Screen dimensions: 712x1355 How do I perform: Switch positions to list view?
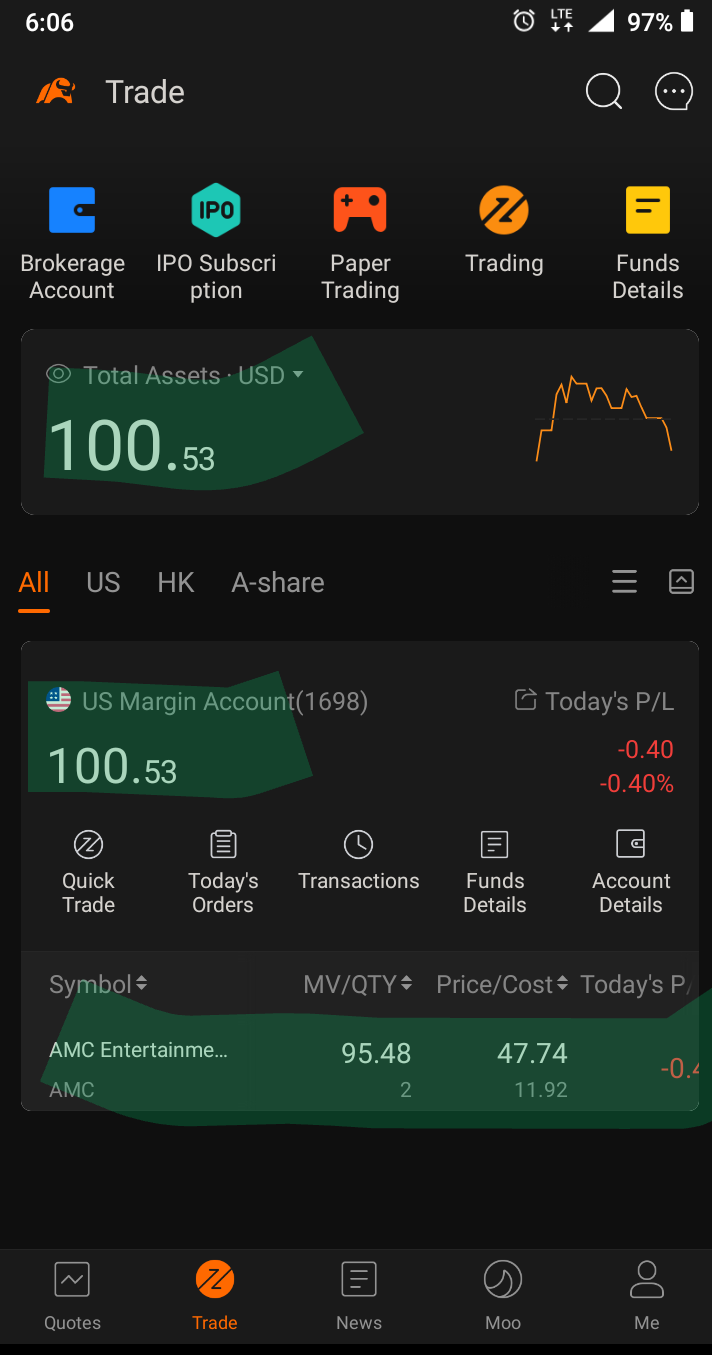click(x=624, y=582)
